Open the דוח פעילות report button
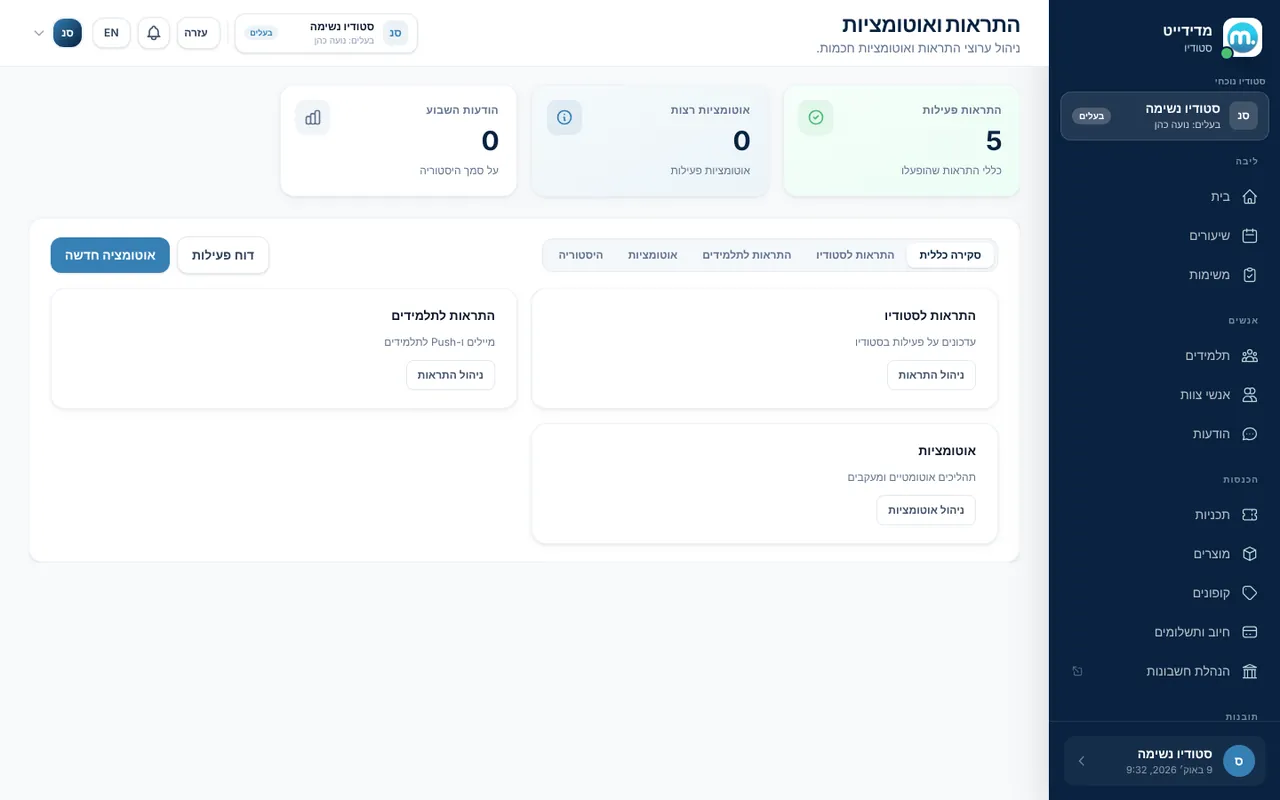Viewport: 1280px width, 800px height. point(223,255)
